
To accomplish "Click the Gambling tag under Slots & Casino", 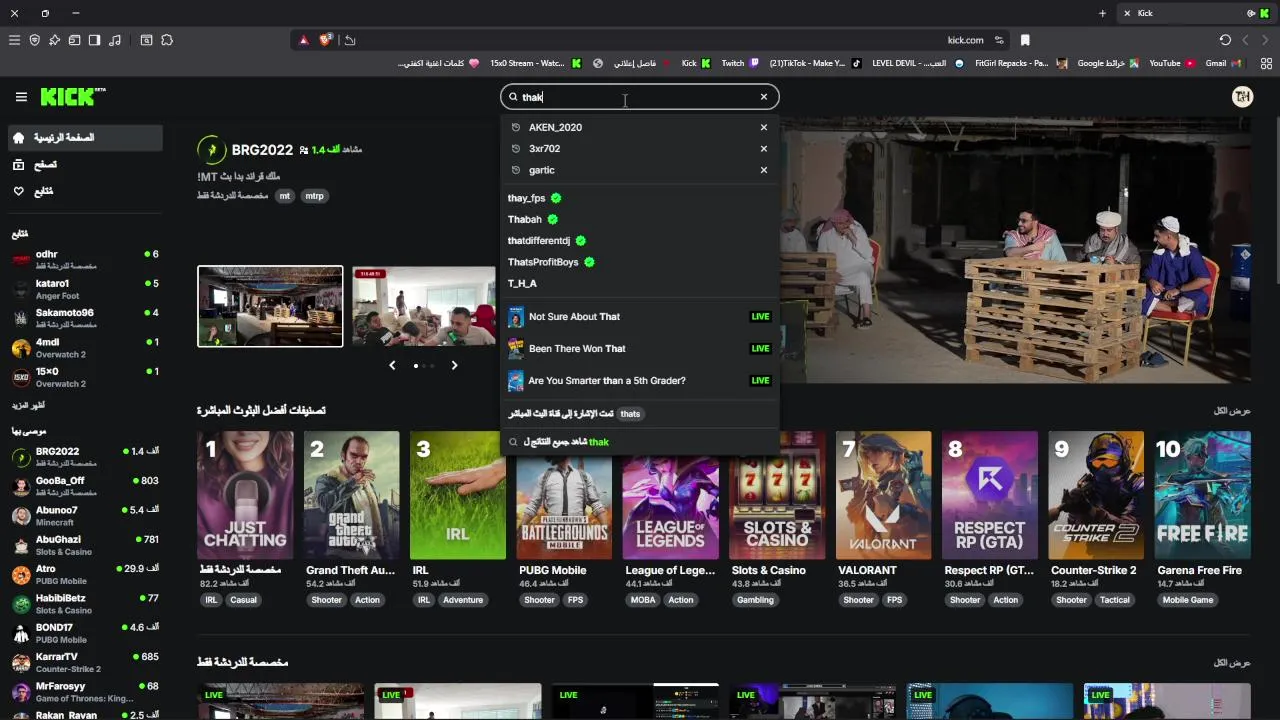I will pyautogui.click(x=755, y=600).
